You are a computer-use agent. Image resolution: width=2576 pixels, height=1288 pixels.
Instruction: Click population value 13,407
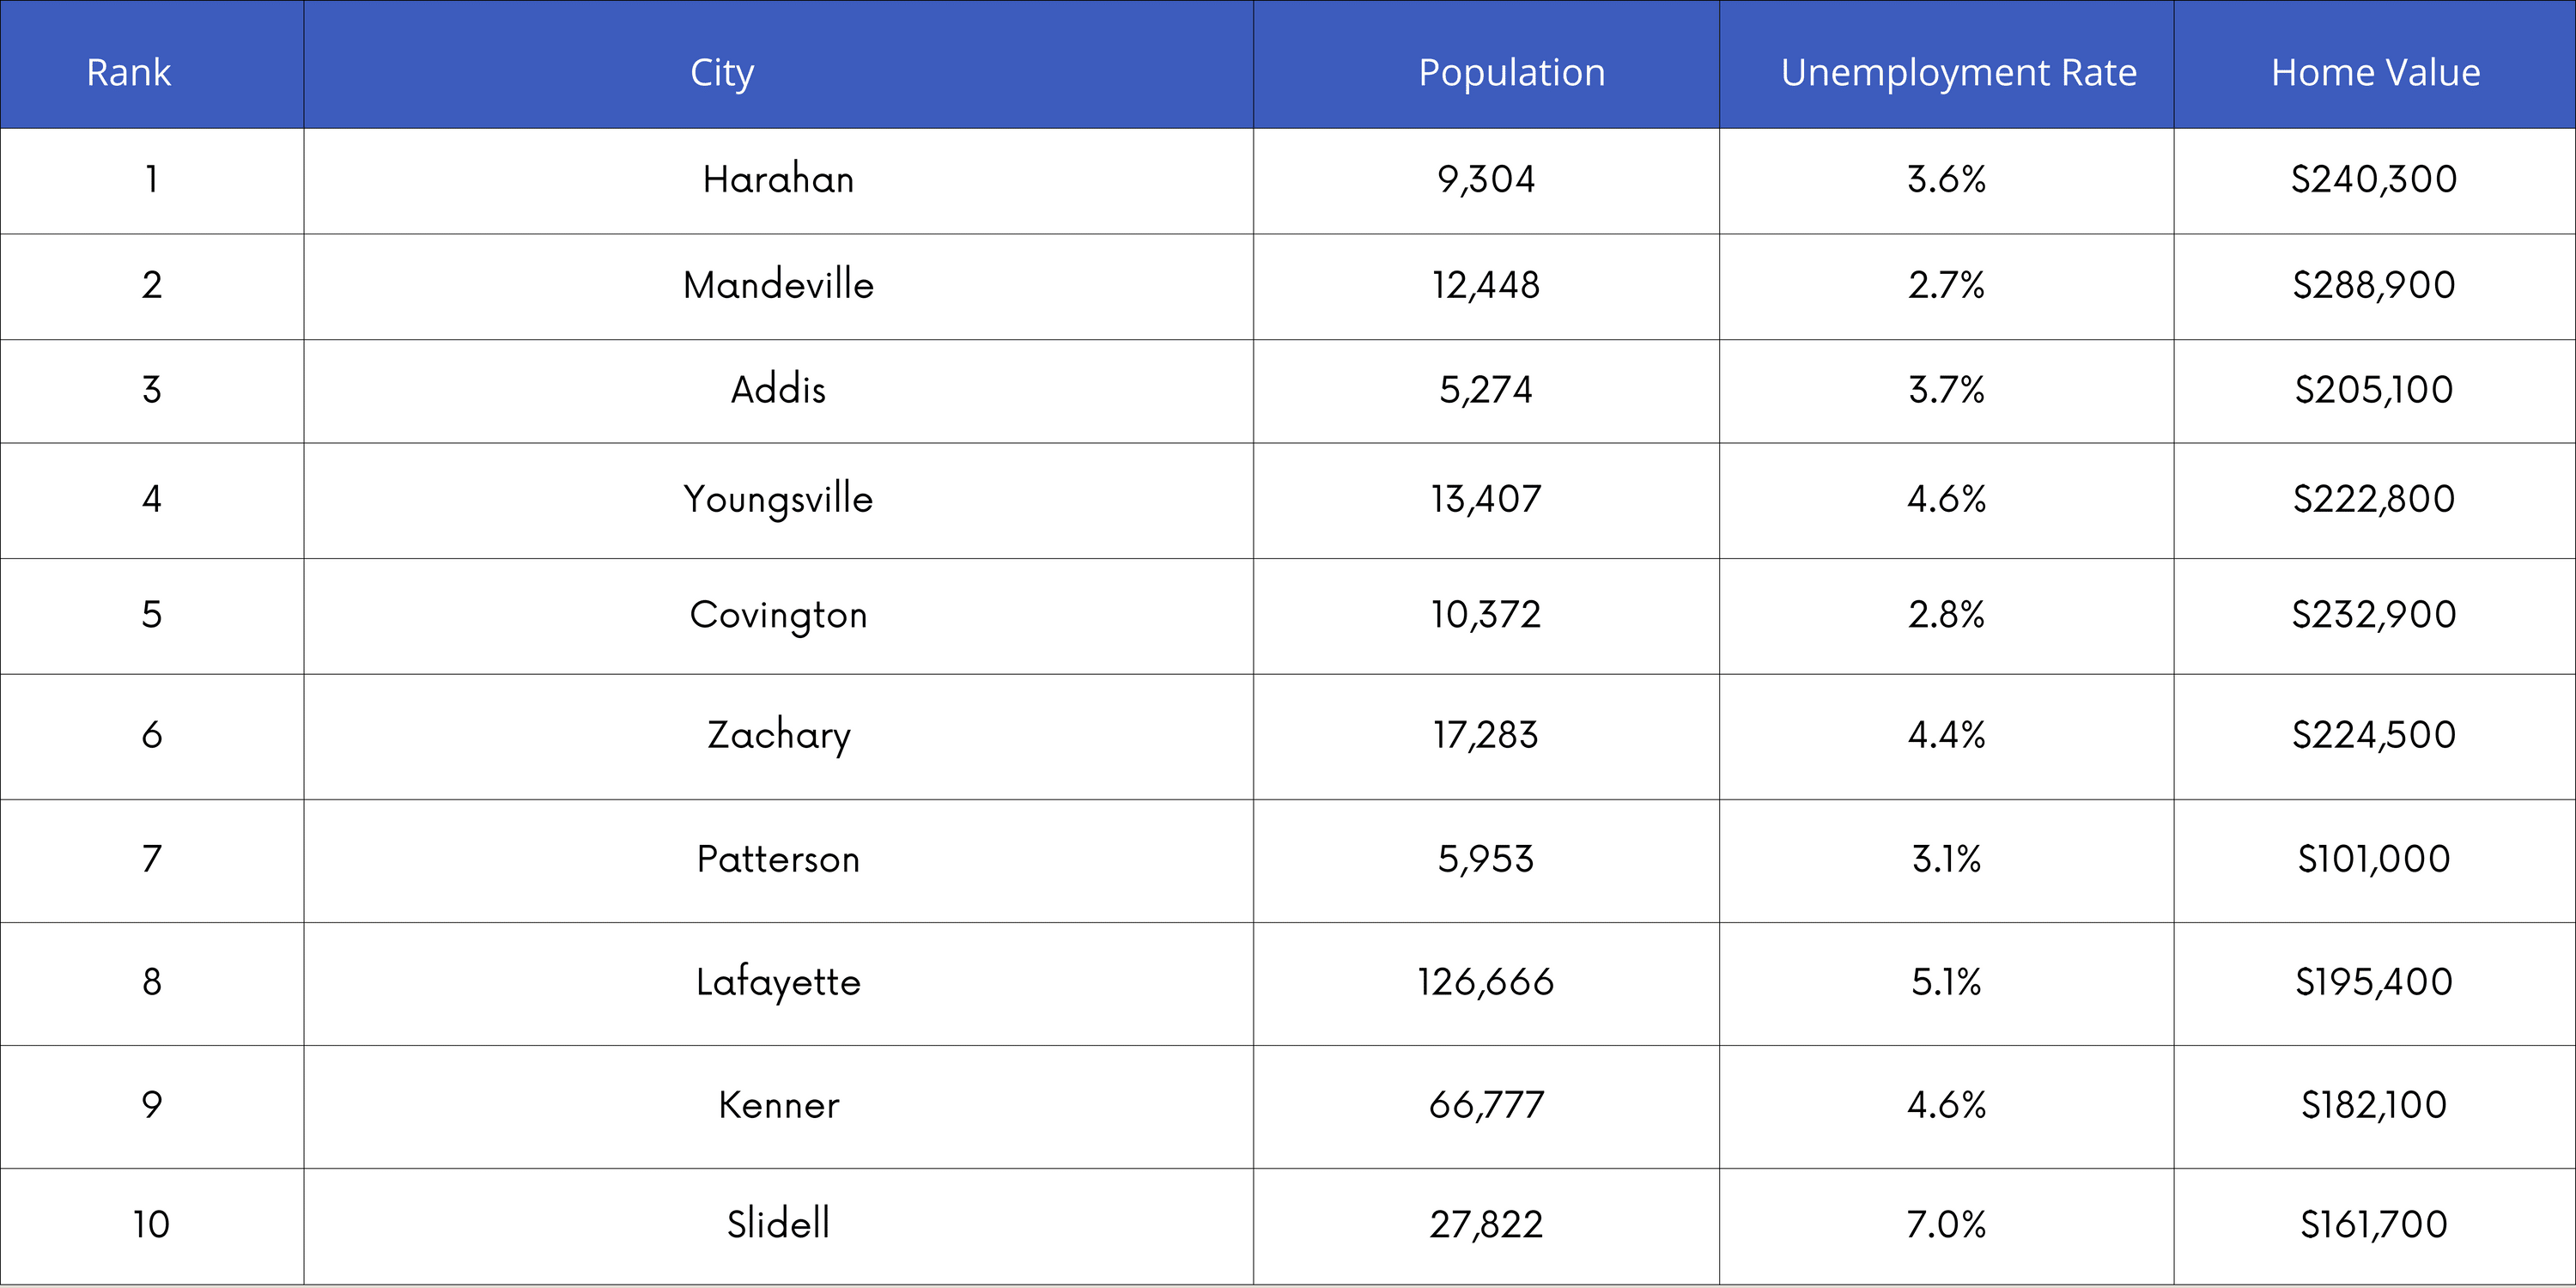click(1486, 499)
